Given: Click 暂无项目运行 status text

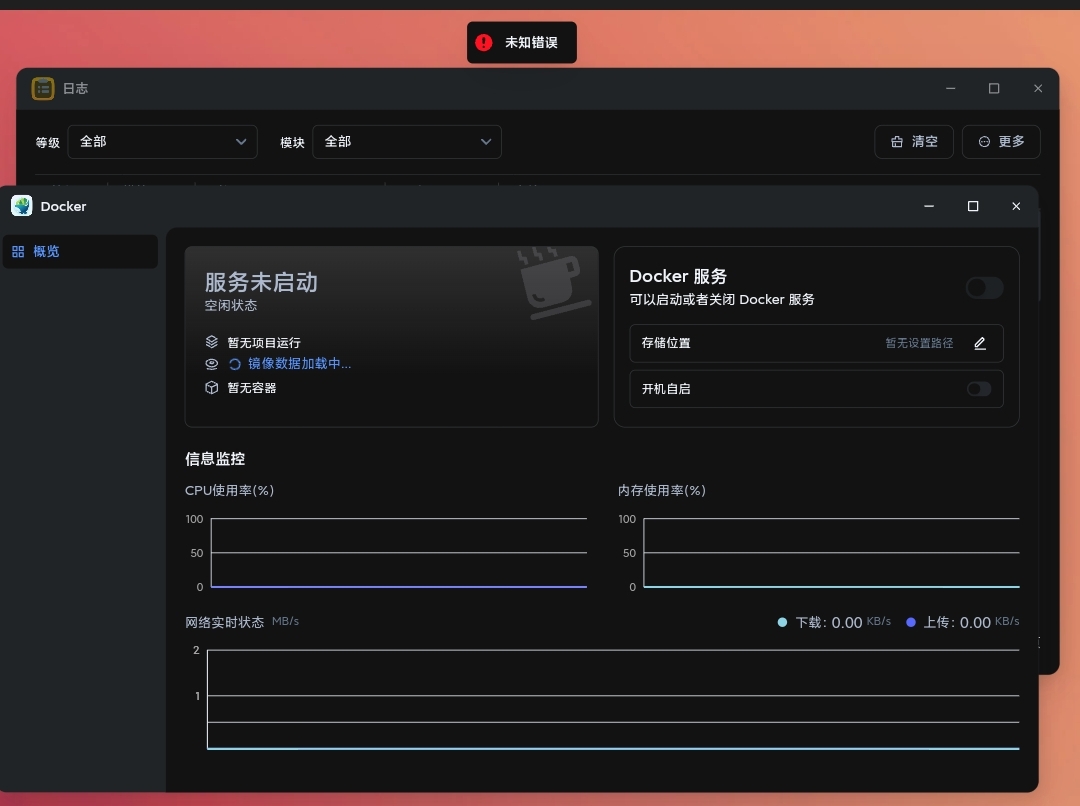Looking at the screenshot, I should point(264,342).
